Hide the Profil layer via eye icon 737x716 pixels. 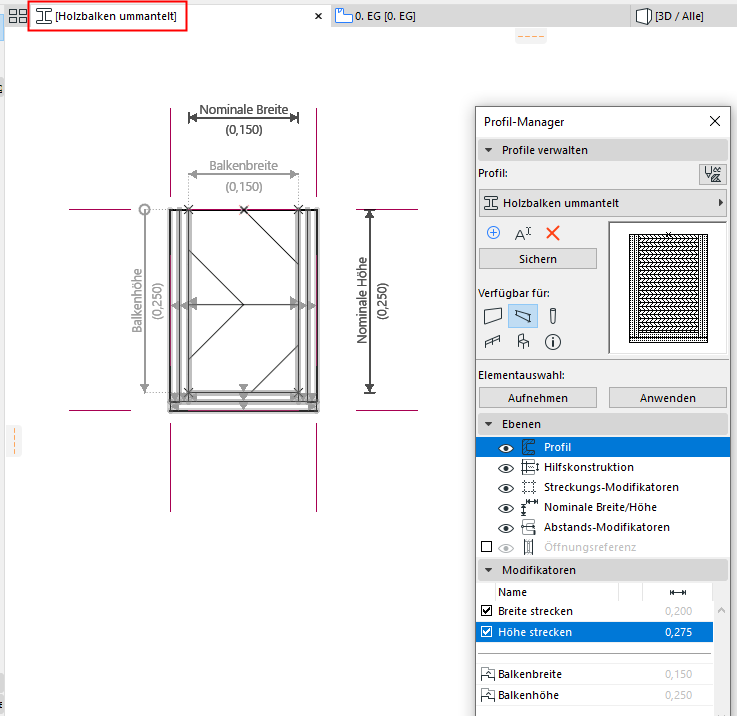pos(506,448)
